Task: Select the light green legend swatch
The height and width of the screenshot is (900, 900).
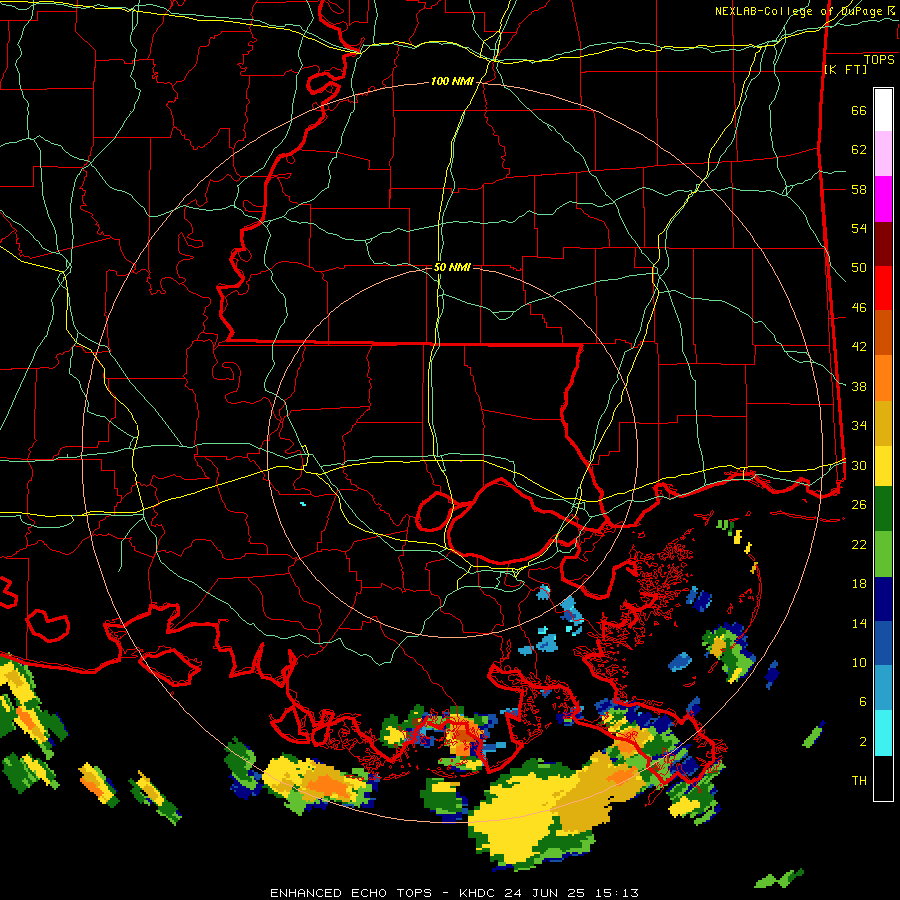Action: (x=883, y=554)
